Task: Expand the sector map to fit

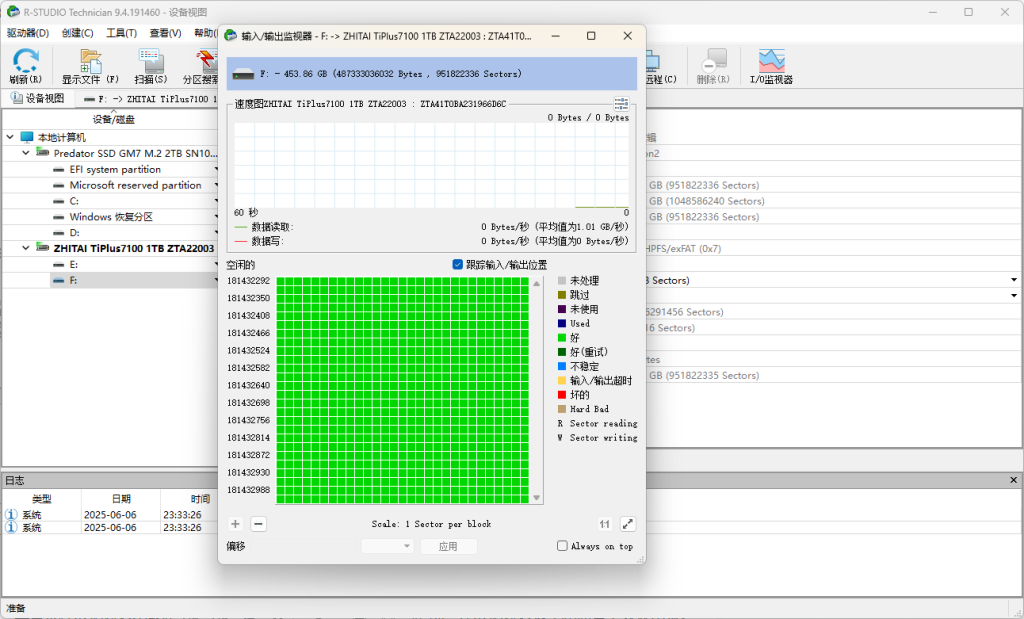Action: 627,523
